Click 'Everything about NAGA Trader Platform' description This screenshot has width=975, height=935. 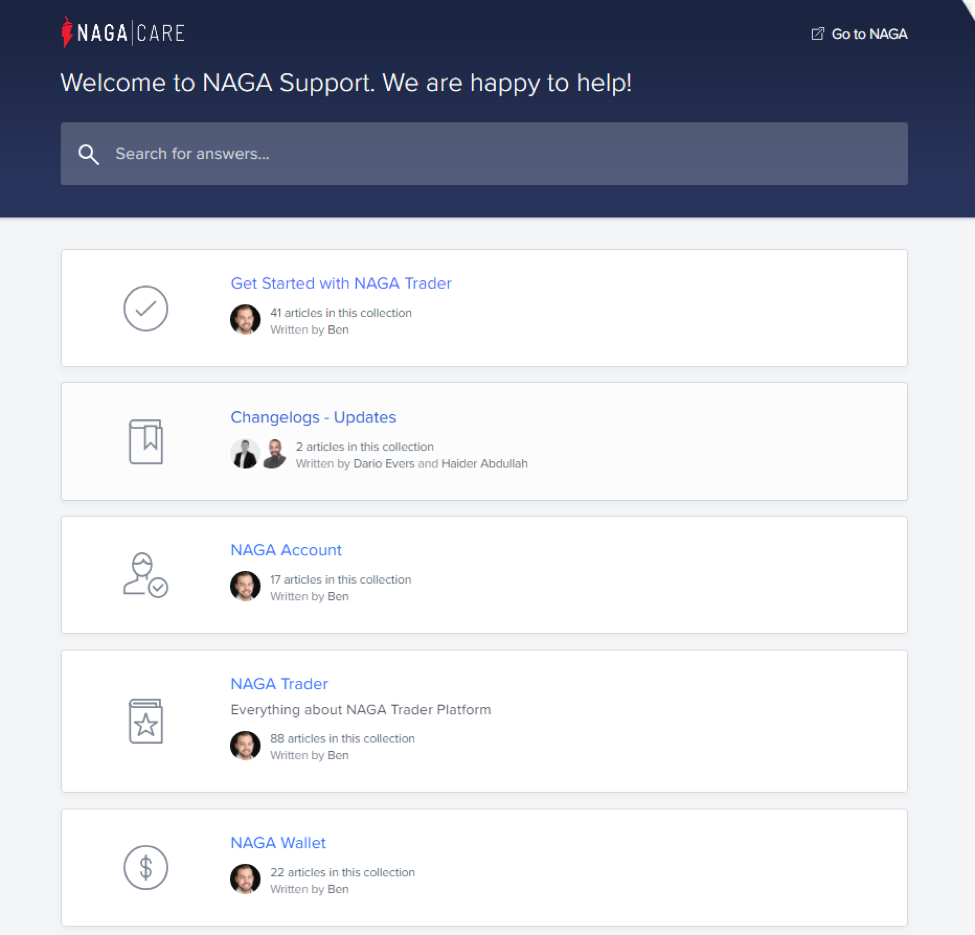[x=361, y=709]
